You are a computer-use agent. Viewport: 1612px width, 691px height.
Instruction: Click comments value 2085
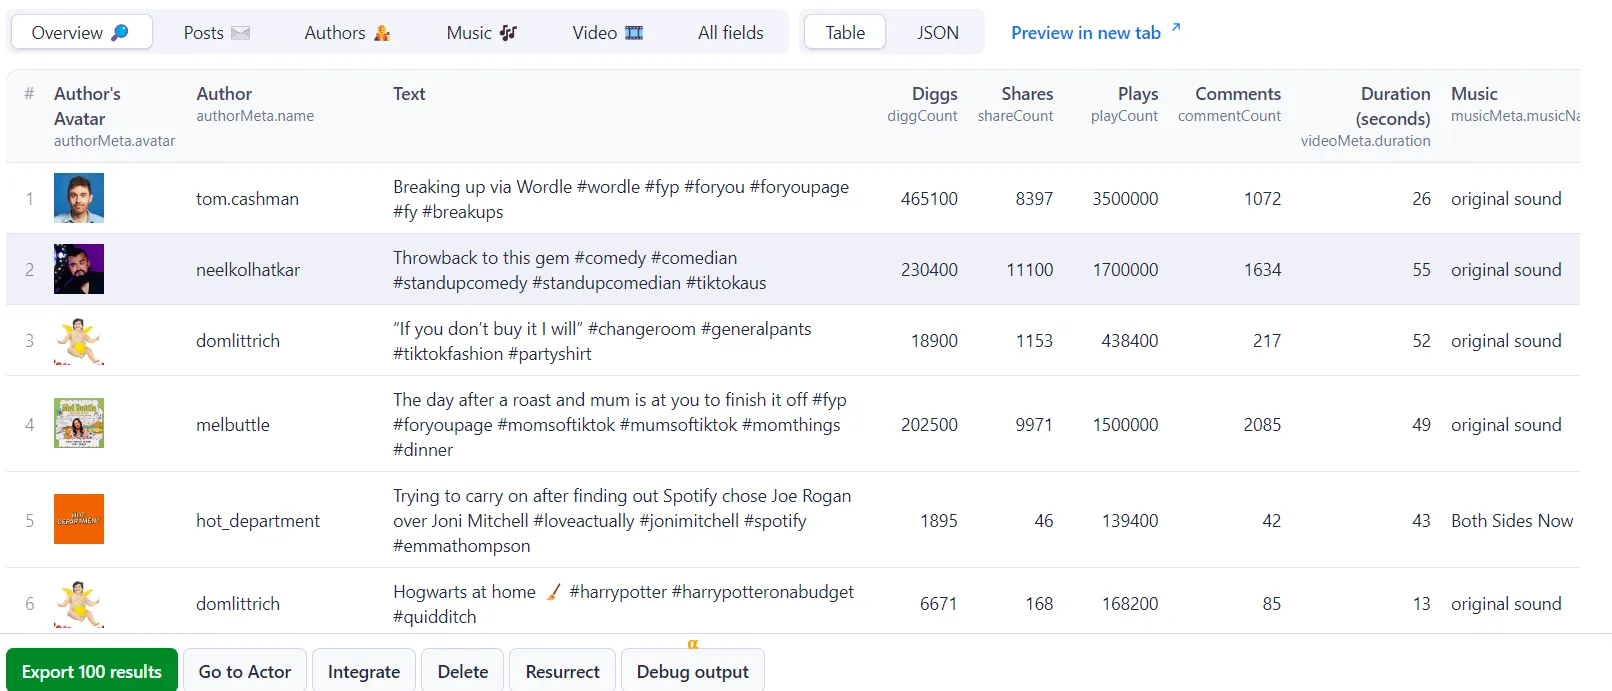1262,424
